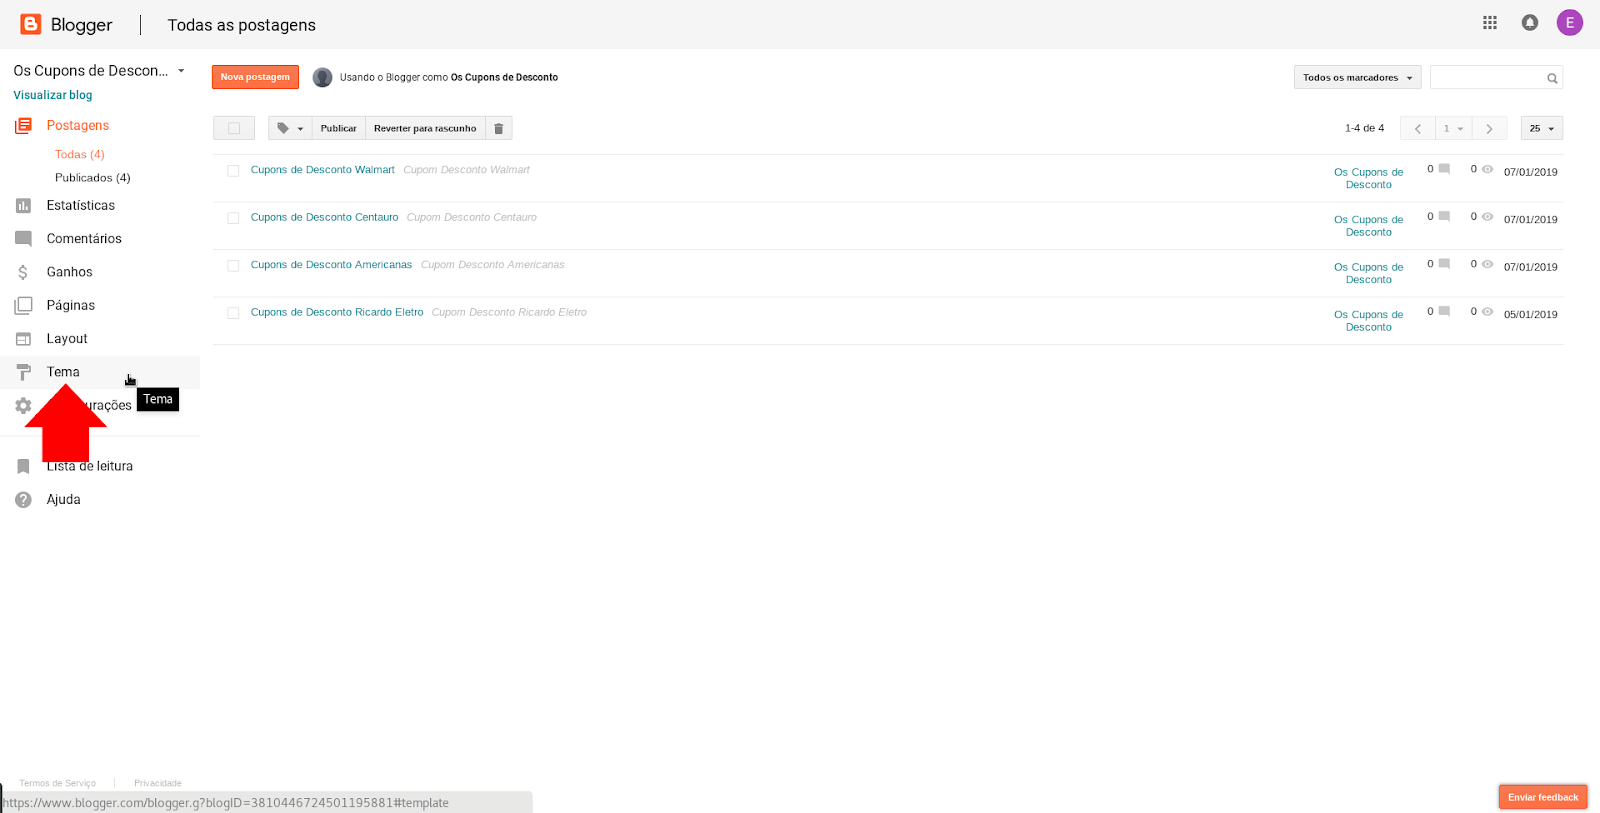
Task: Click the Termos de Serviço footer link
Action: (58, 783)
